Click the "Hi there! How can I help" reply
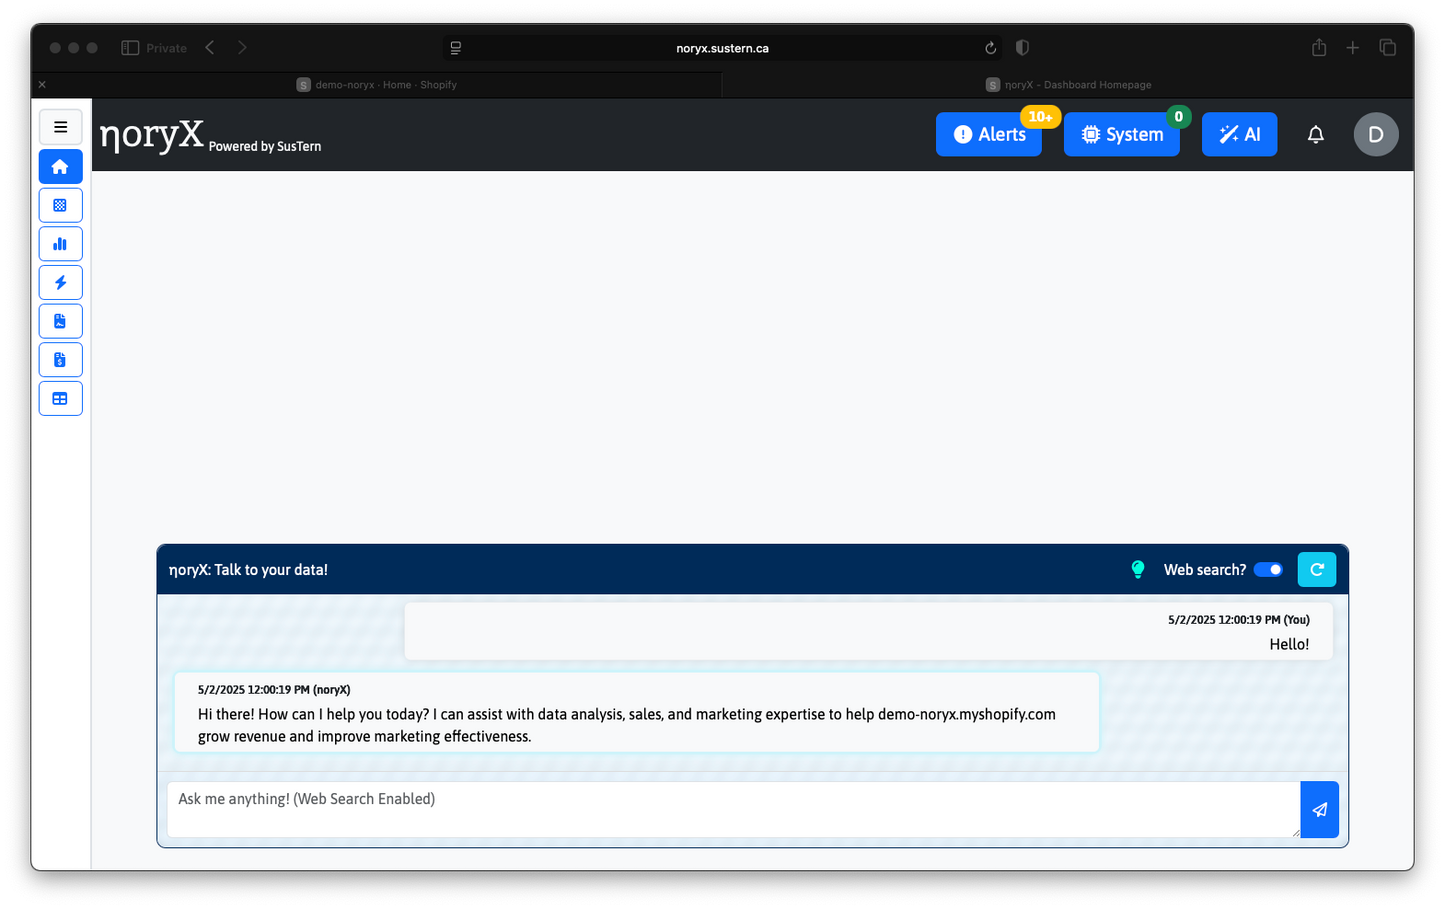Viewport: 1445px width, 909px height. point(627,725)
